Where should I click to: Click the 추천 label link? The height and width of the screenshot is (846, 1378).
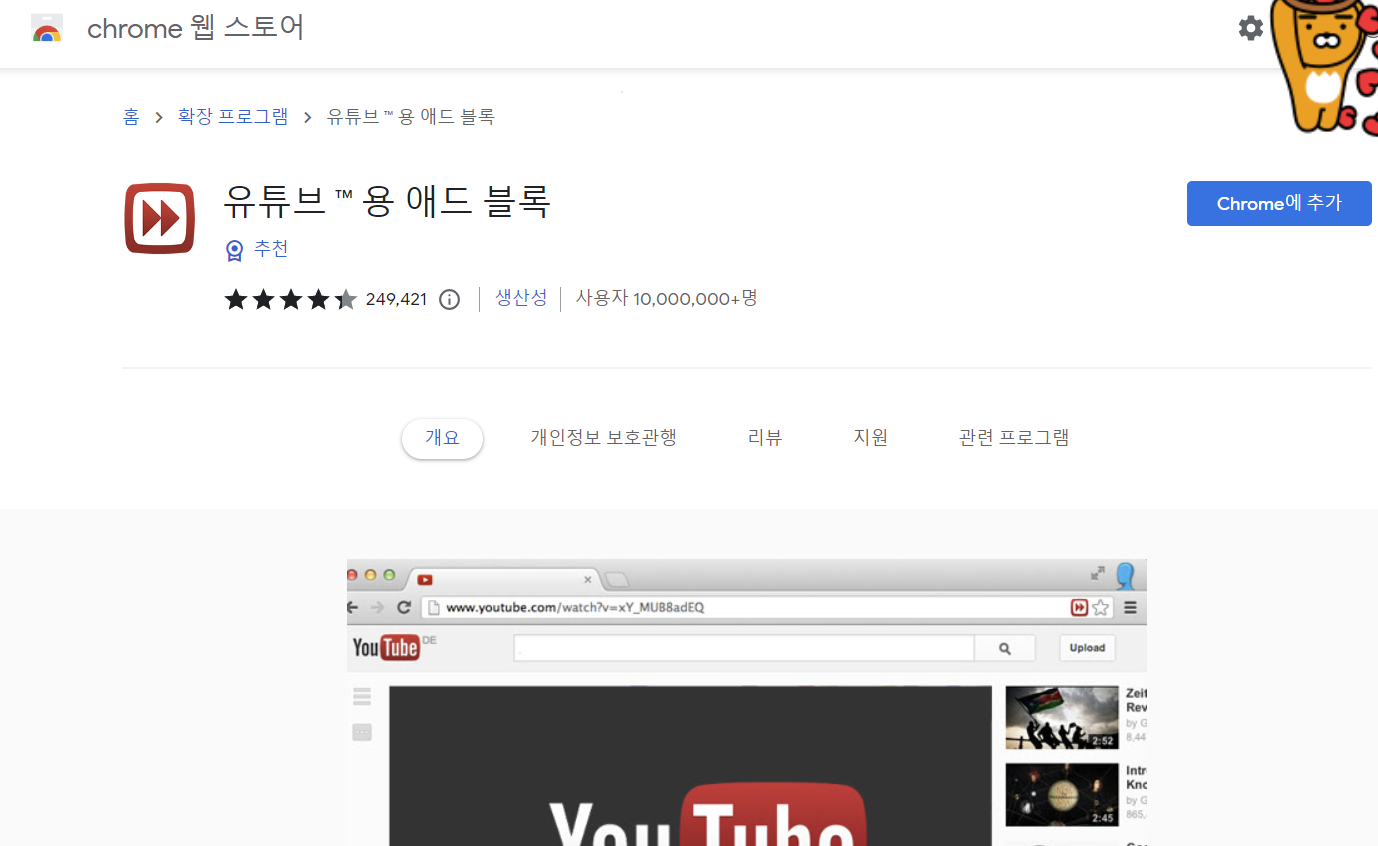pyautogui.click(x=271, y=249)
